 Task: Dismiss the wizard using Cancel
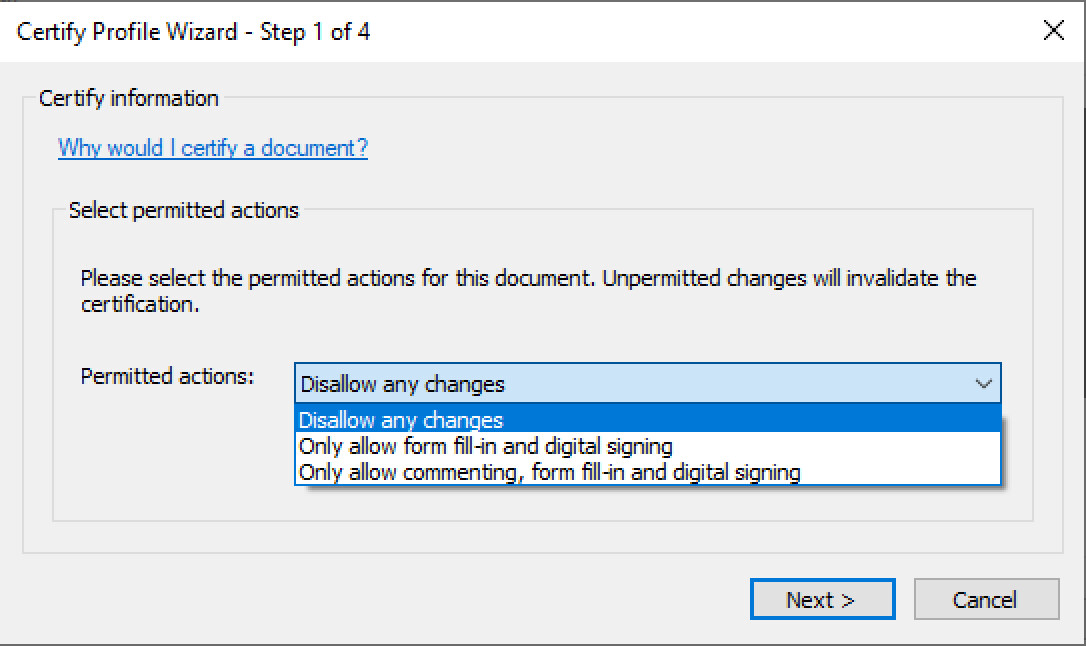[986, 599]
